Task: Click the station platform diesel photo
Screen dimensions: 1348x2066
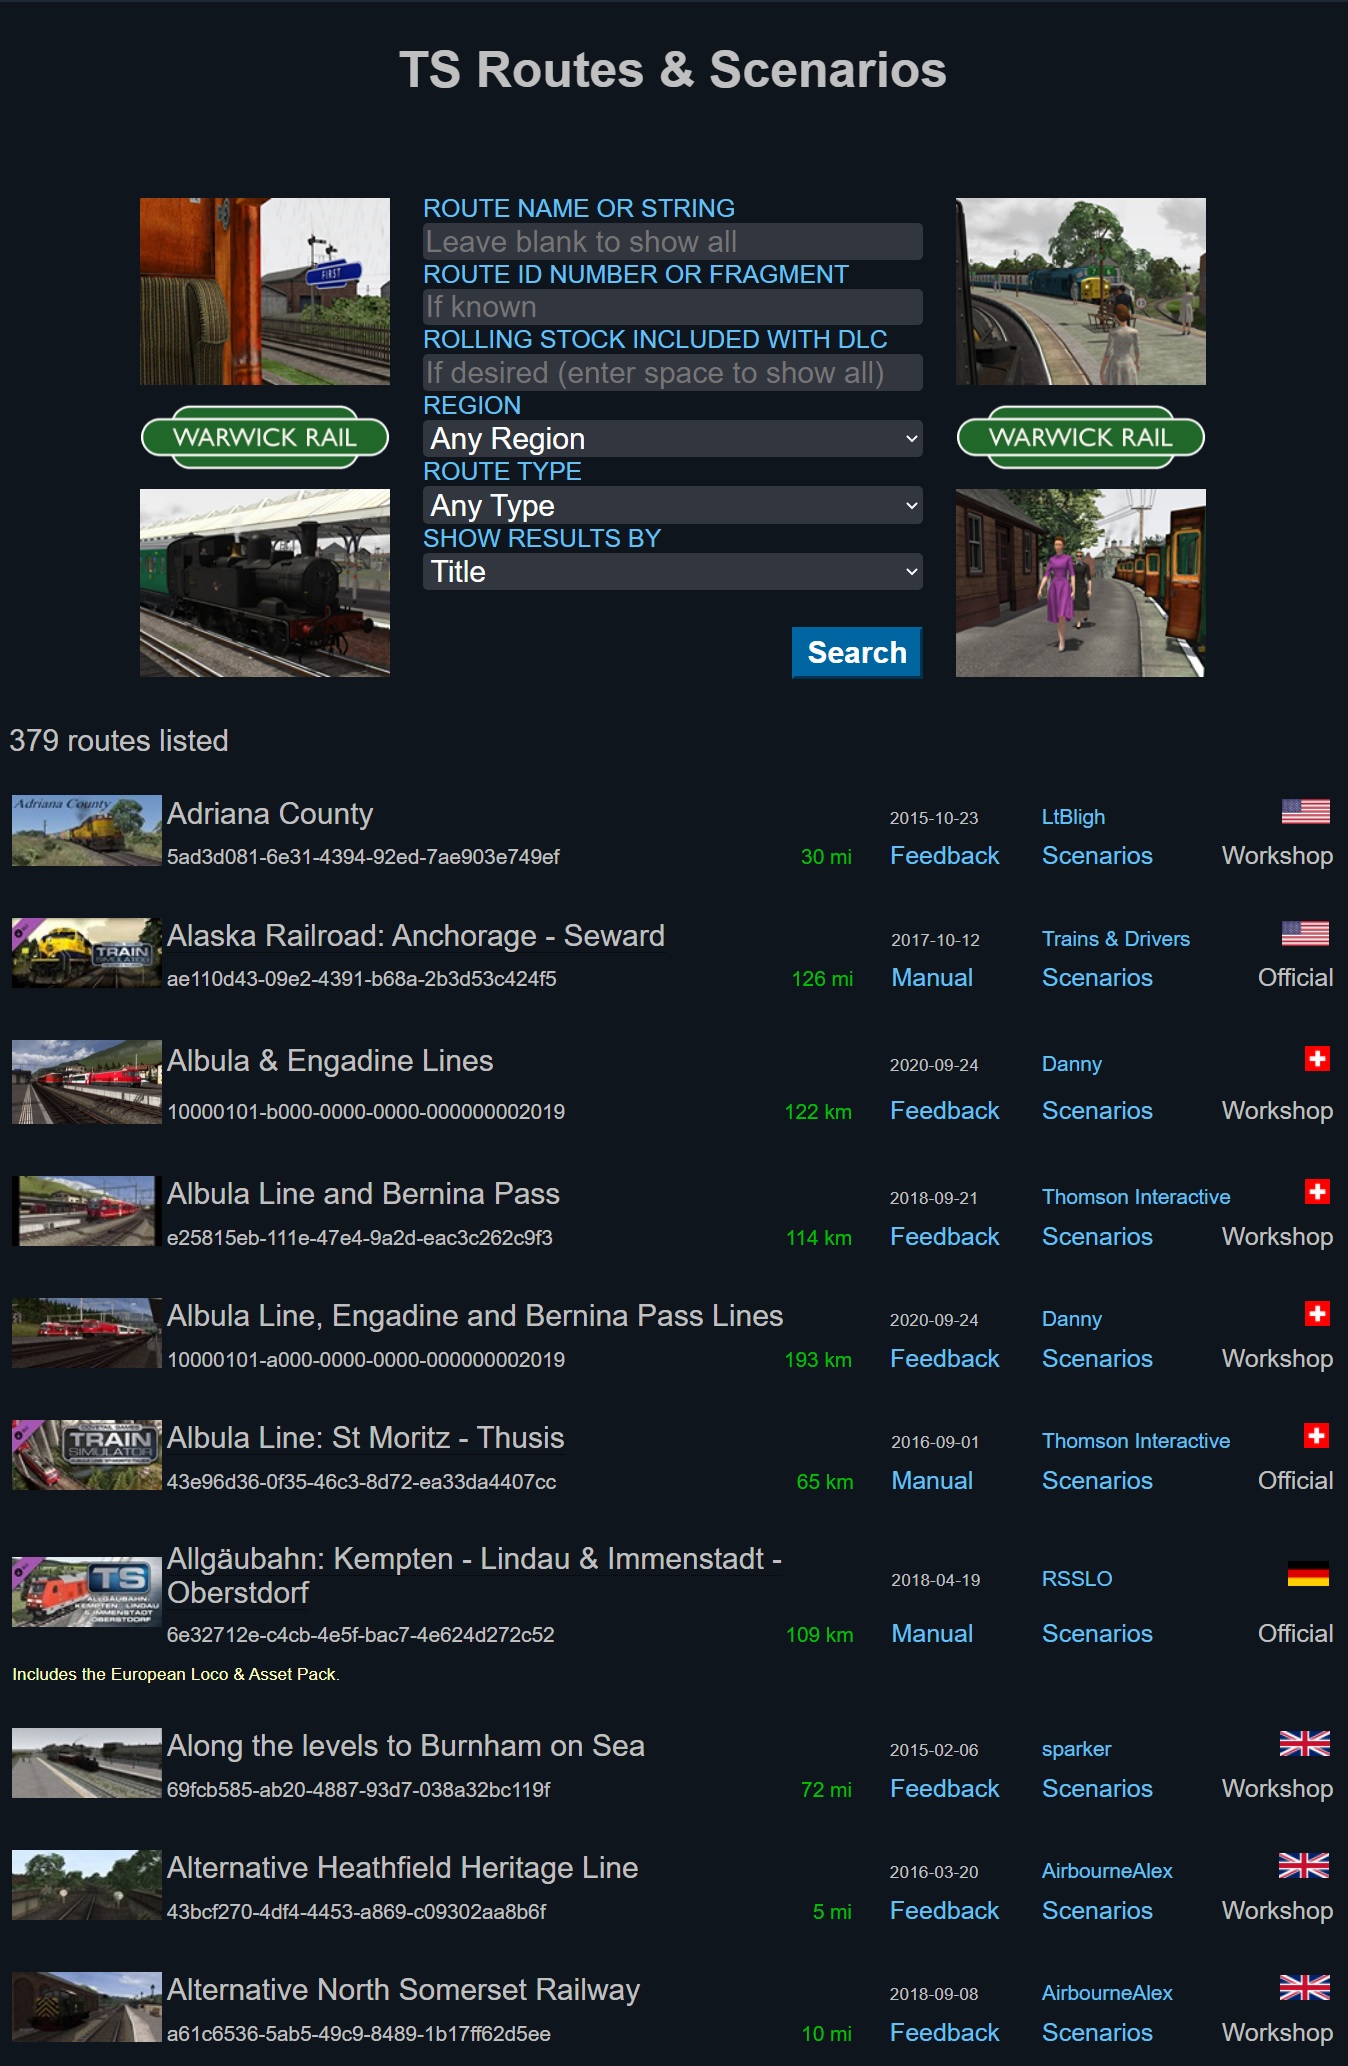Action: pos(1081,291)
